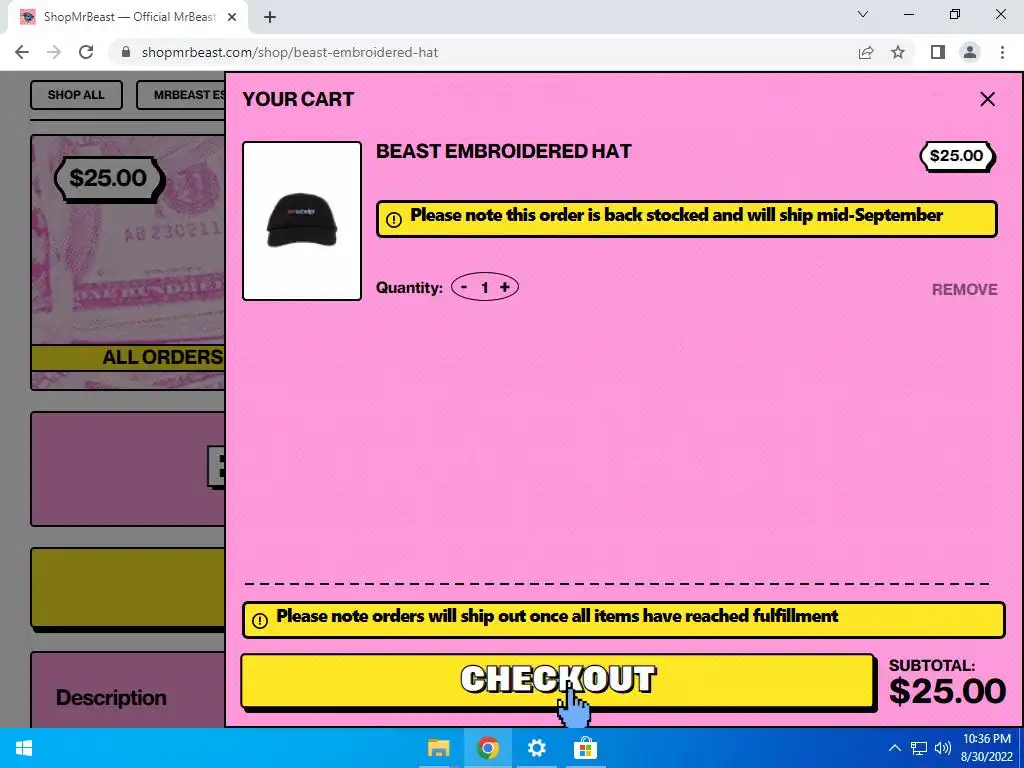
Task: Open Microsoft Store from the taskbar
Action: pos(585,748)
